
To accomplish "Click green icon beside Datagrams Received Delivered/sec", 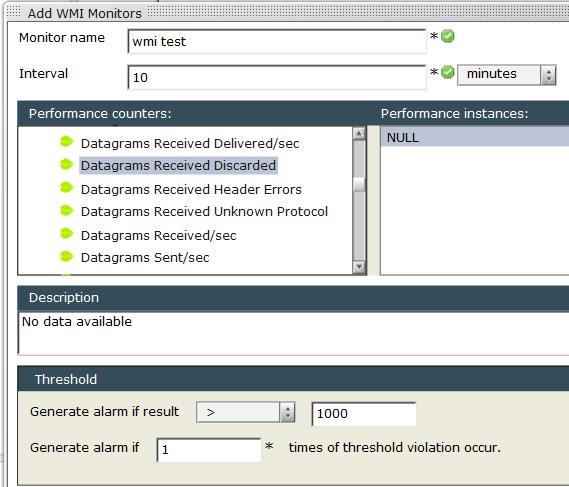I will [x=66, y=142].
